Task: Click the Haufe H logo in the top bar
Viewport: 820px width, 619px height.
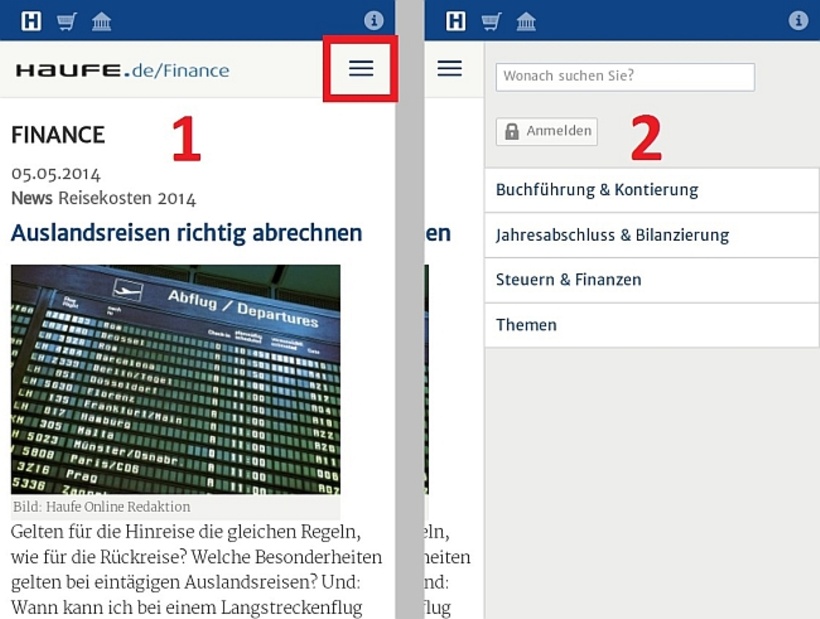Action: [x=31, y=19]
